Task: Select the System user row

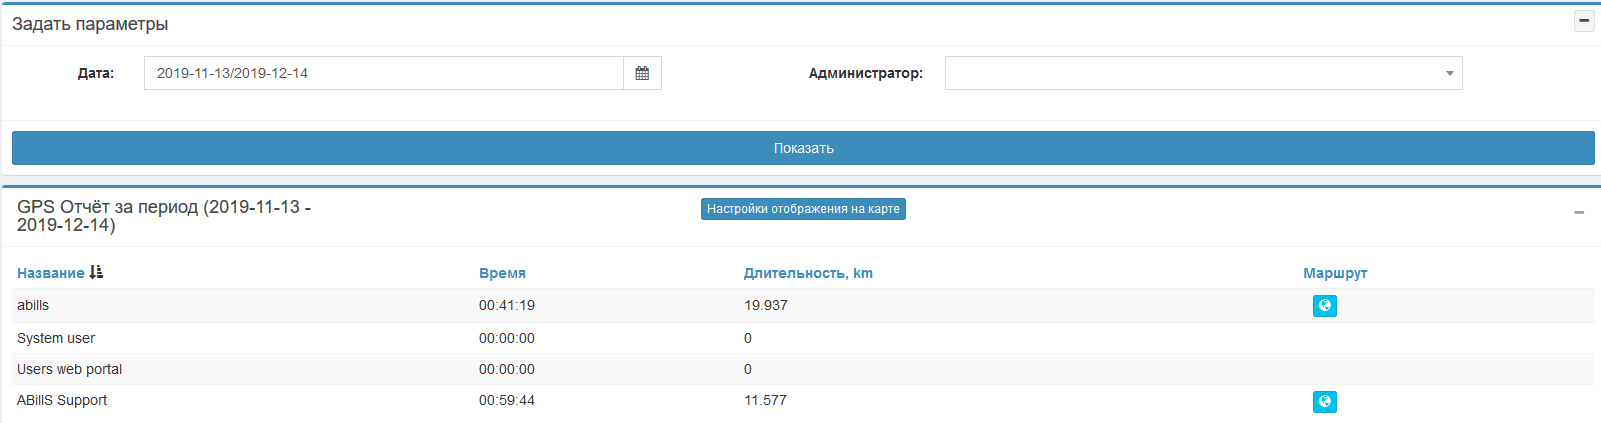Action: click(56, 338)
